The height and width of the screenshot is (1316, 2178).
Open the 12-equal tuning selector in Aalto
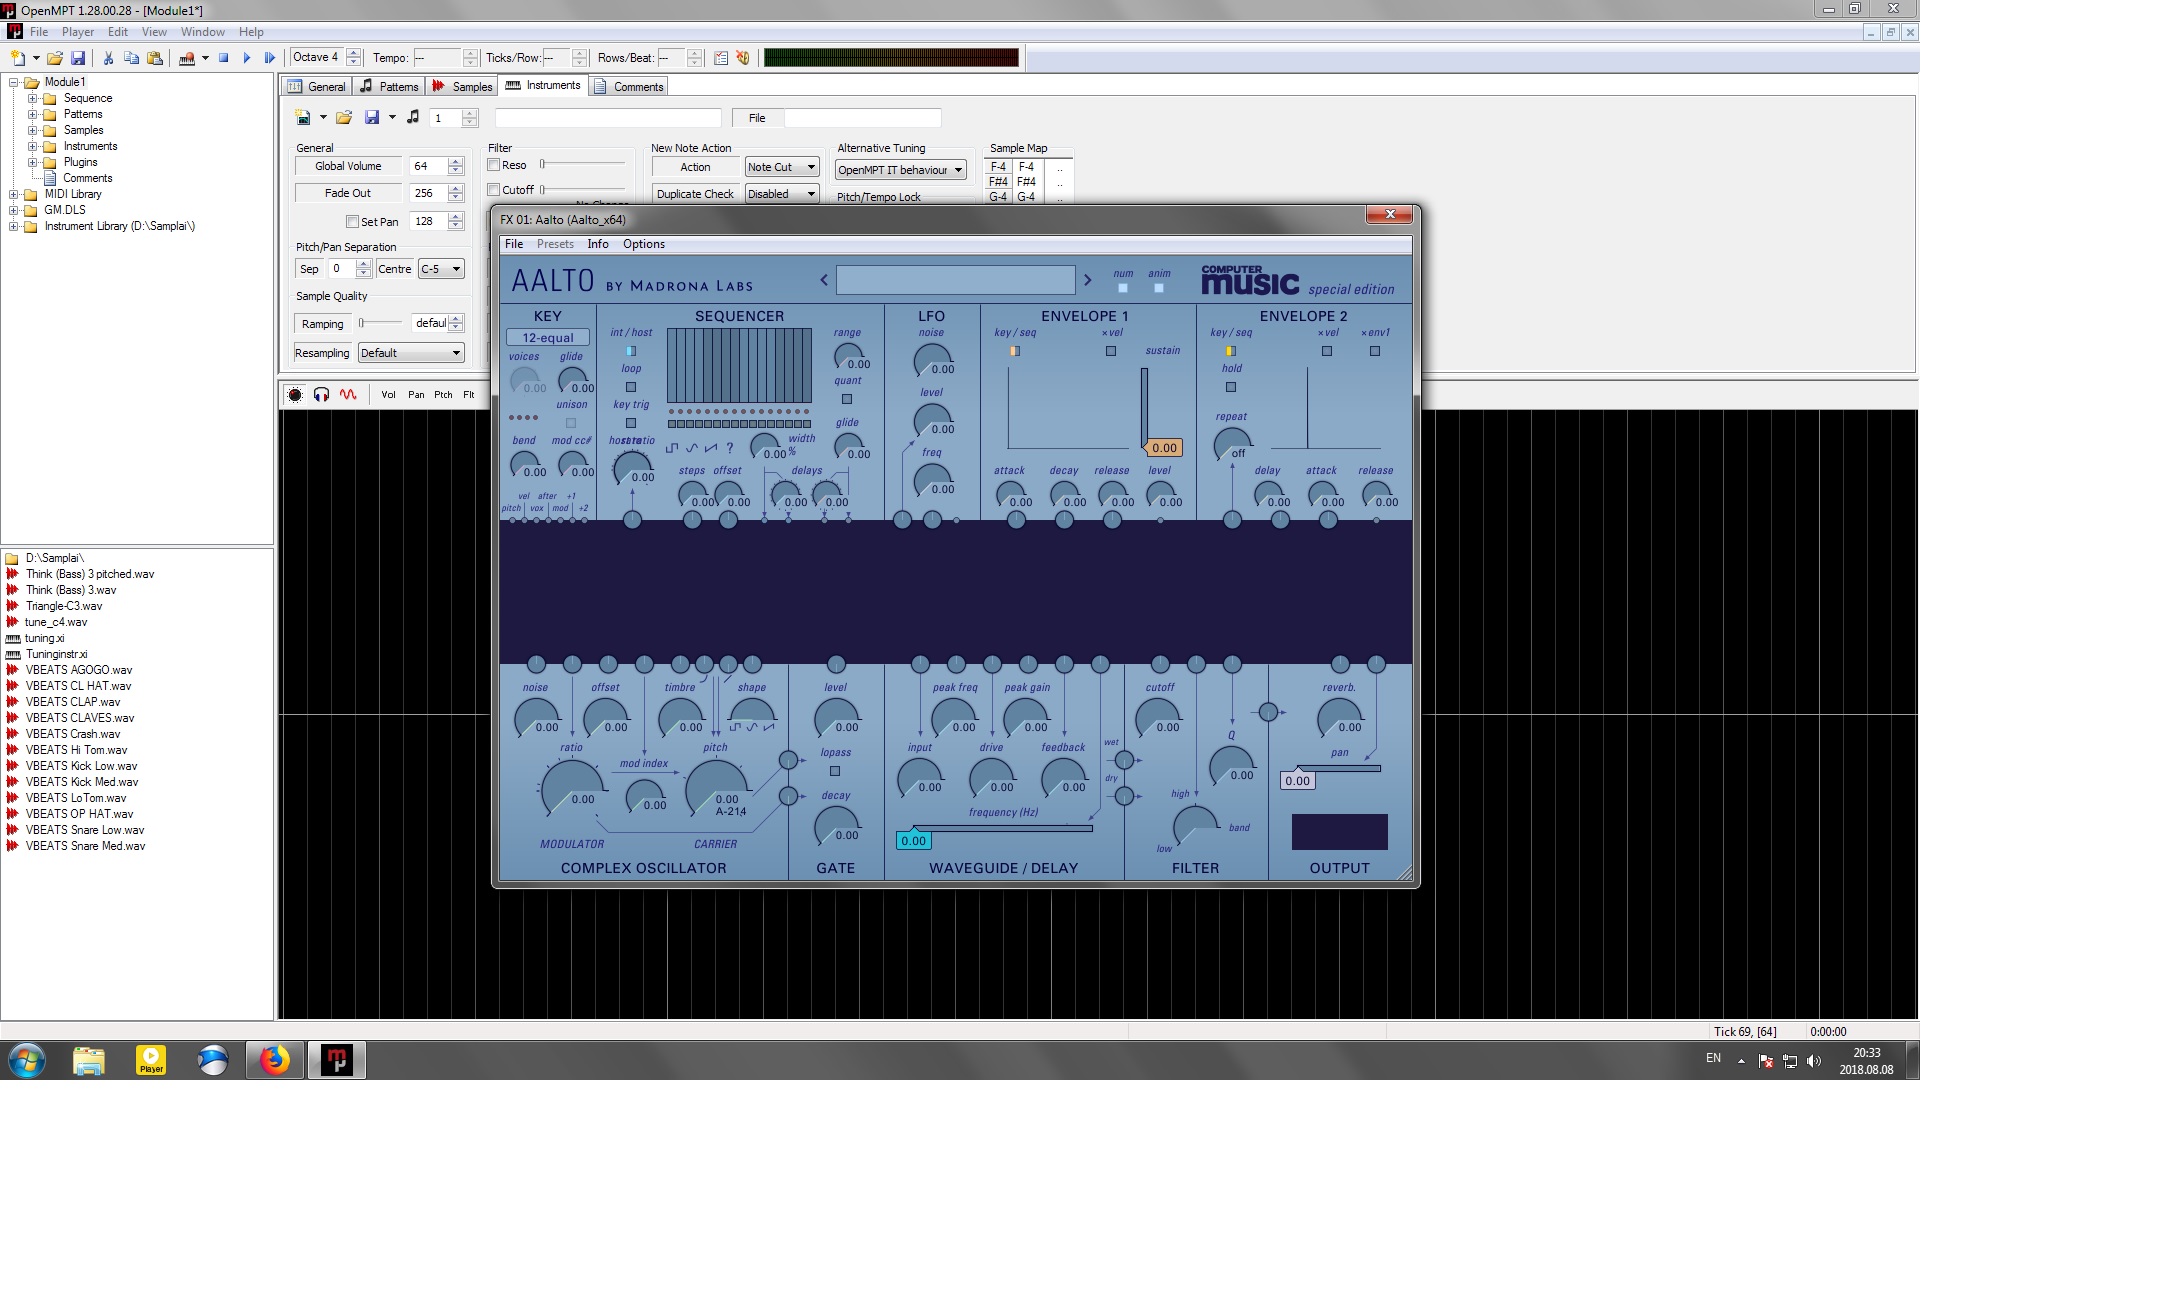(548, 338)
